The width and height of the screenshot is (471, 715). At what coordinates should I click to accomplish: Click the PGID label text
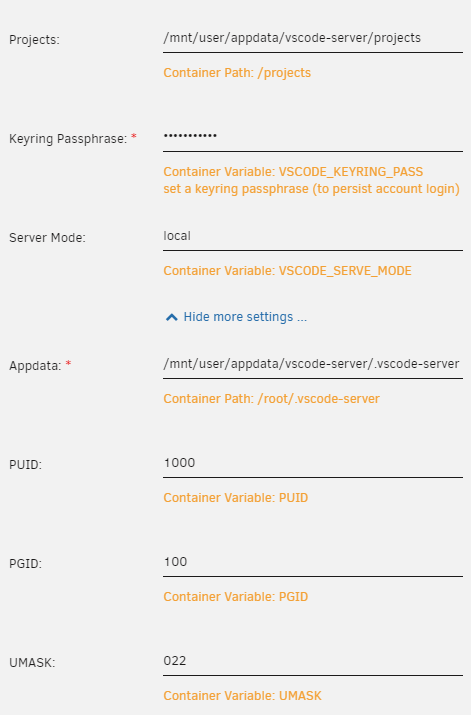26,564
